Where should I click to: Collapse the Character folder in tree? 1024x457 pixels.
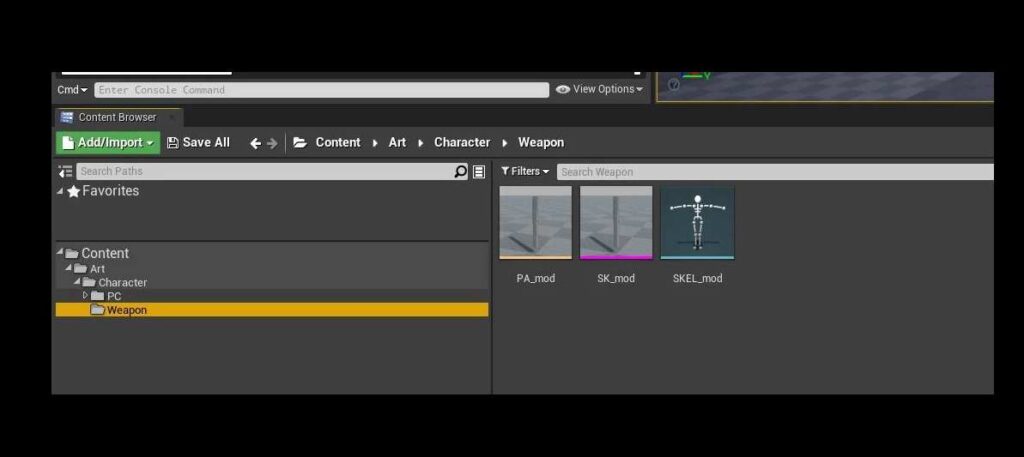click(77, 282)
